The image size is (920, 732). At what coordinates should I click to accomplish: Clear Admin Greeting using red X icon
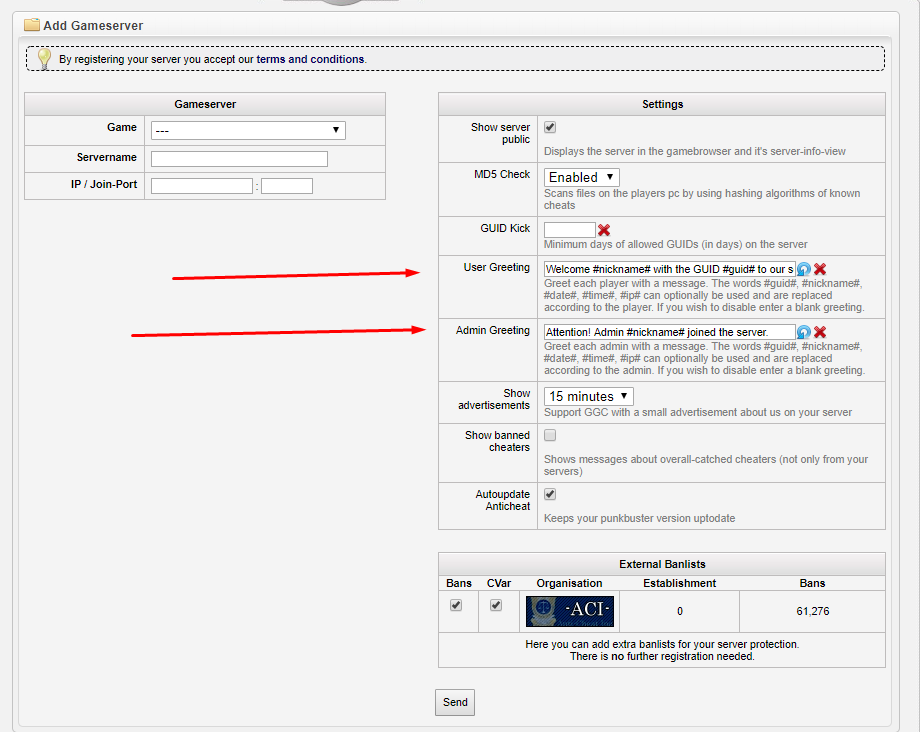(x=820, y=332)
